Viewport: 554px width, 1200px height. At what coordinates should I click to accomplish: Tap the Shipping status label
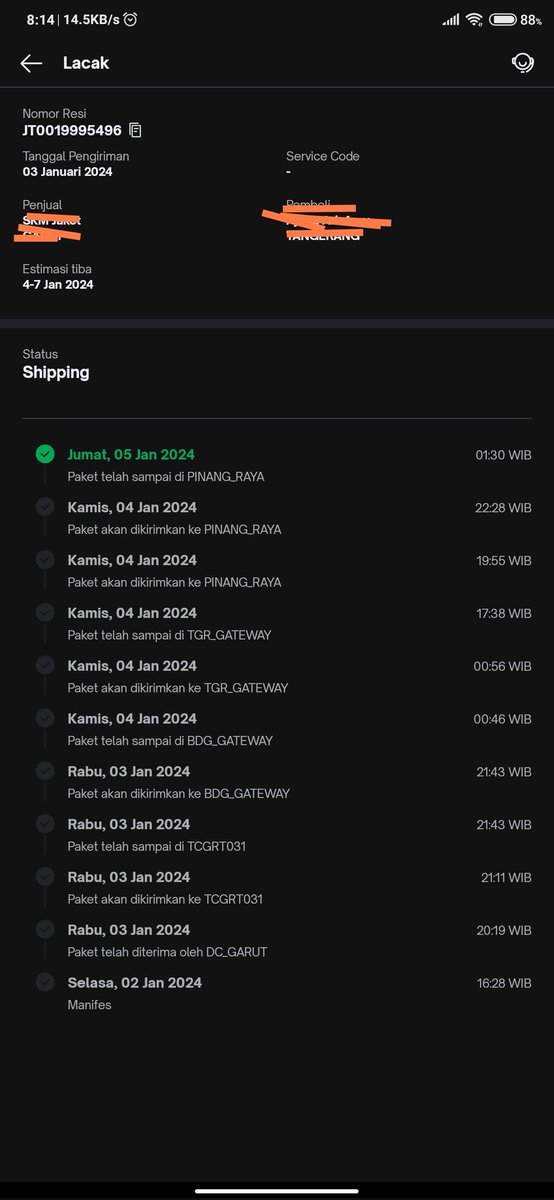pos(56,372)
